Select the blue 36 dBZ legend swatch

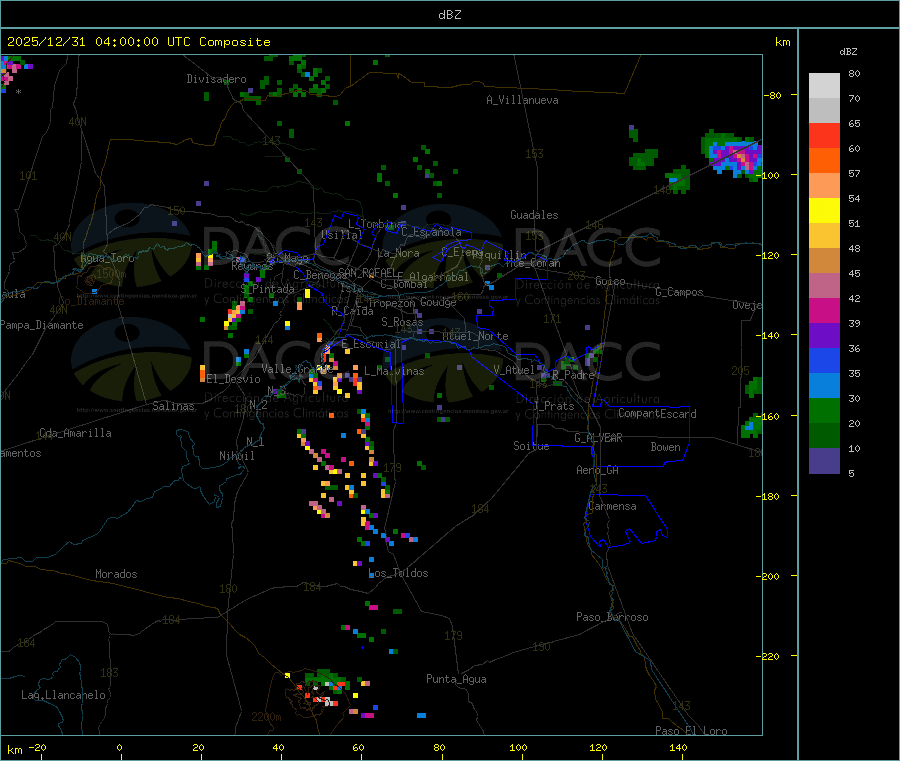coord(824,360)
